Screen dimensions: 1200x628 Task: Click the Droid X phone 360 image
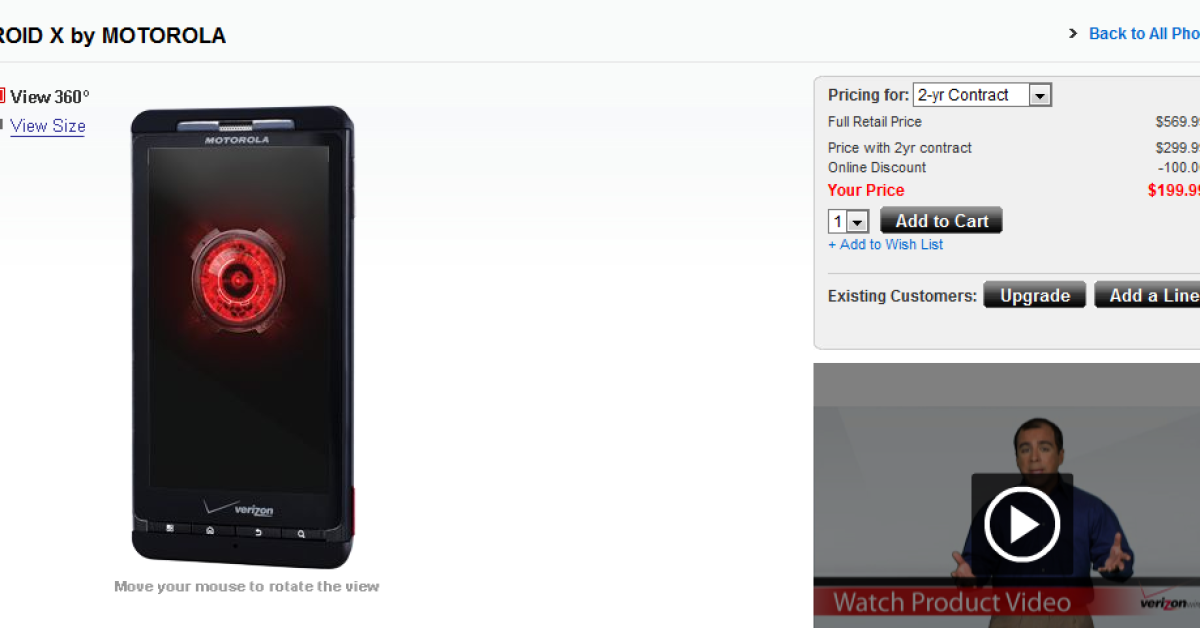[x=243, y=338]
